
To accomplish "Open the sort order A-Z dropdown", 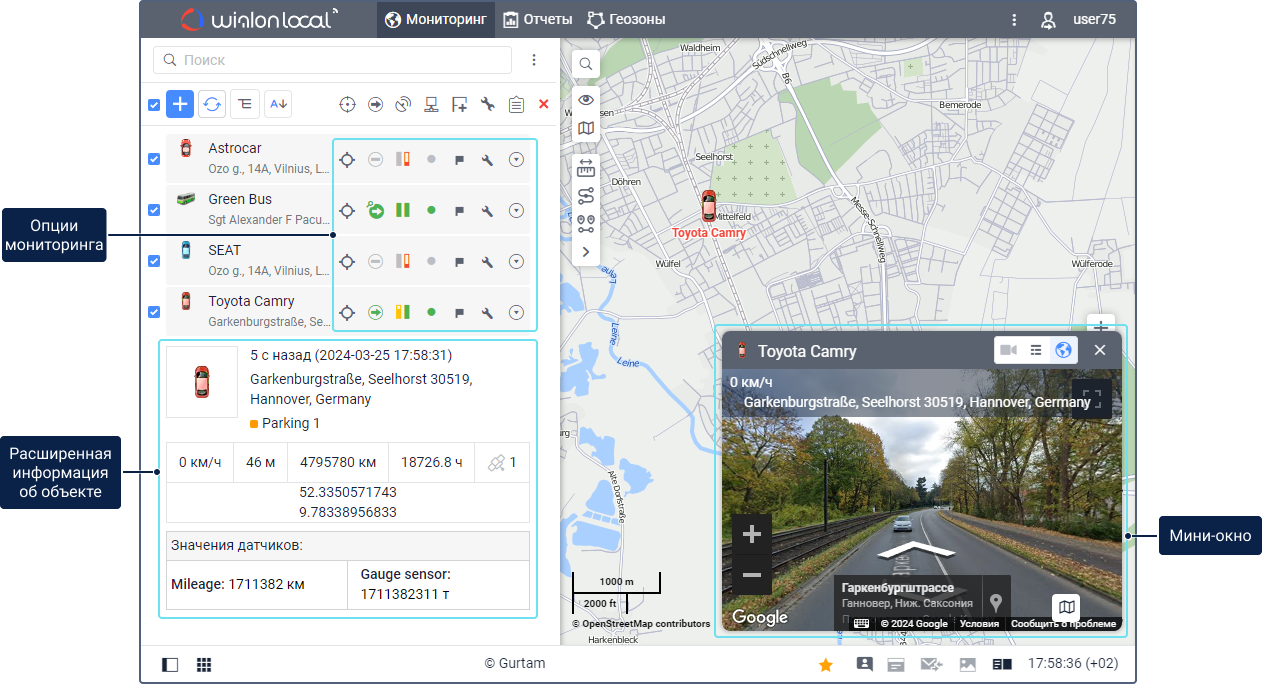I will point(278,104).
